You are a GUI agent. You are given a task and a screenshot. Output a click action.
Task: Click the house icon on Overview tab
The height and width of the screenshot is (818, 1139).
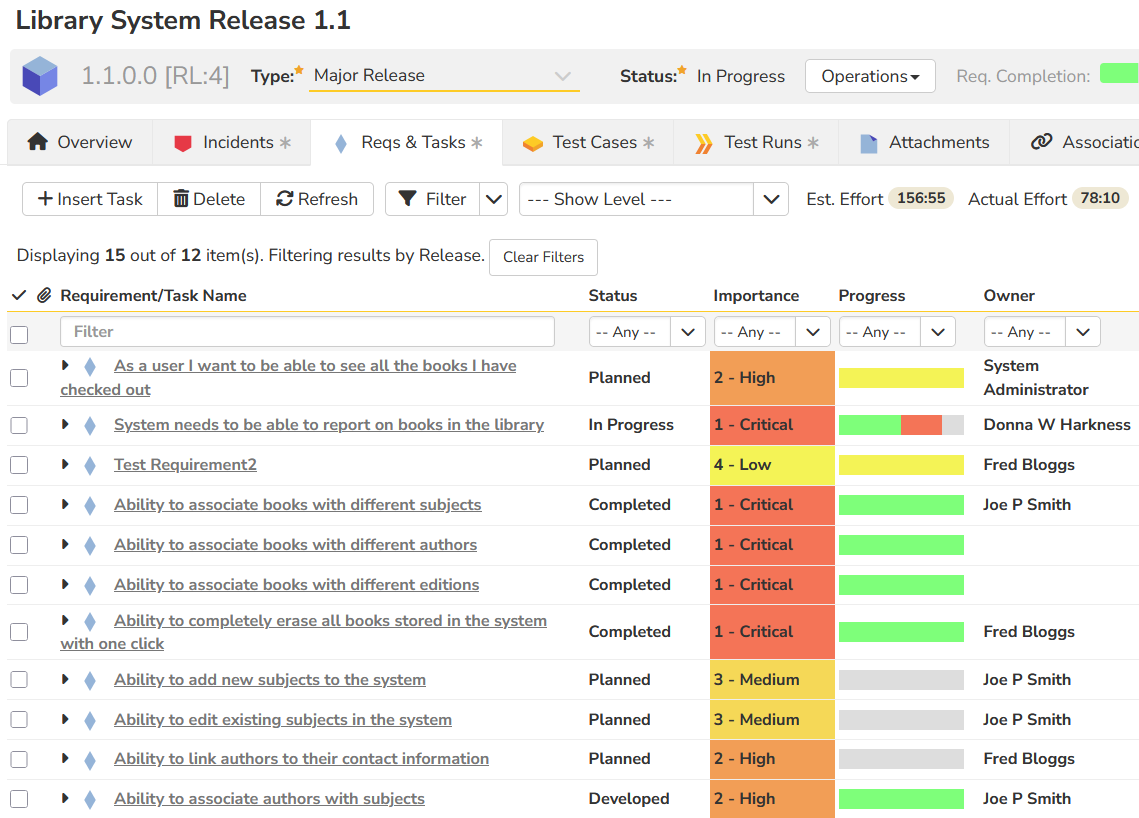coord(38,142)
